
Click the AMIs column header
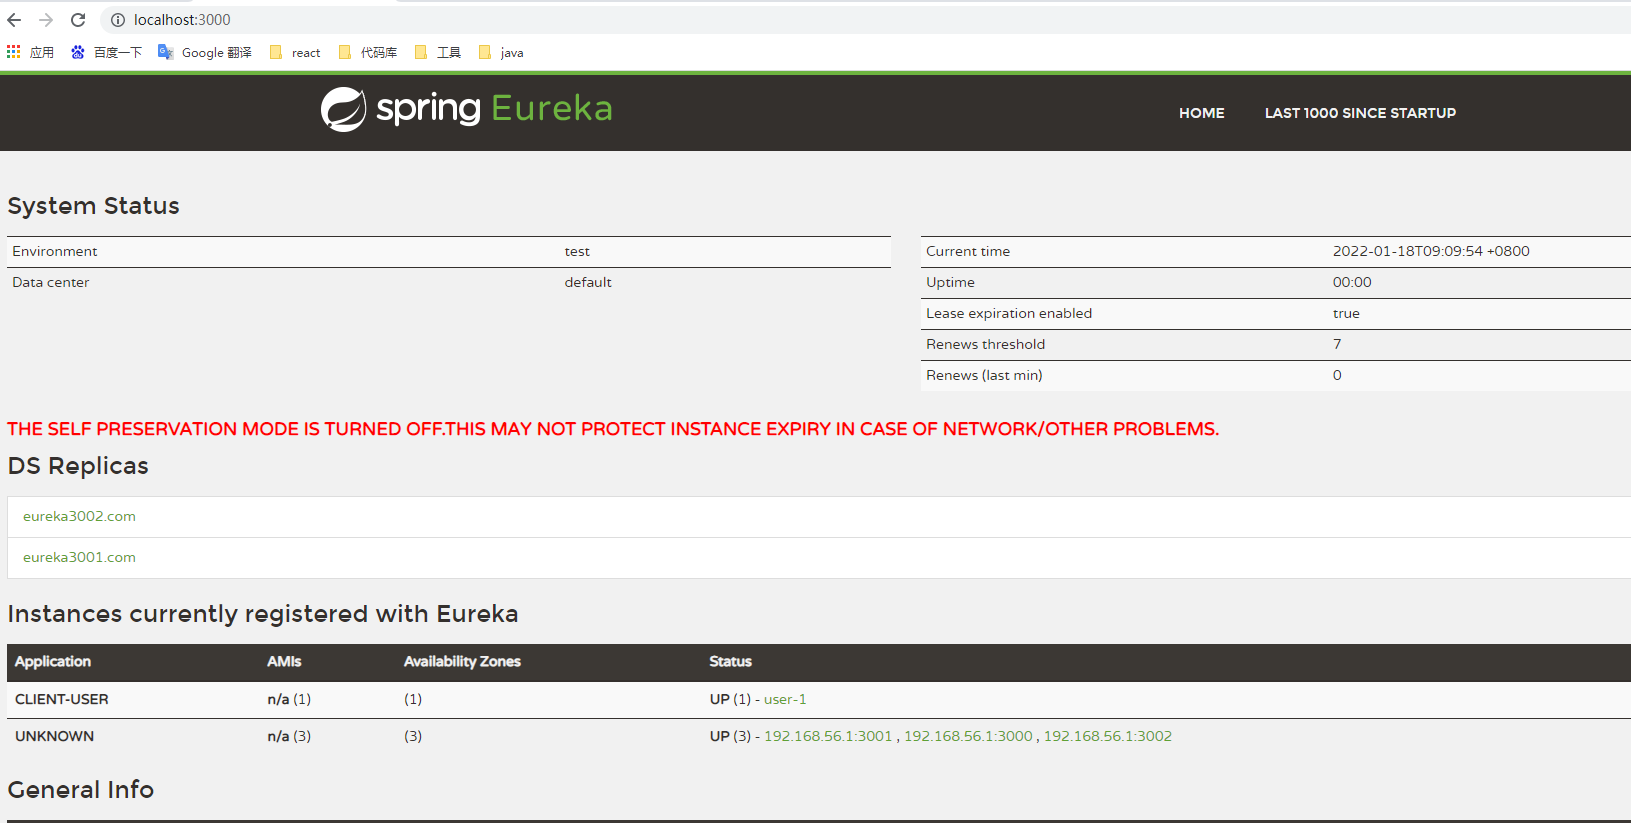[x=284, y=661]
